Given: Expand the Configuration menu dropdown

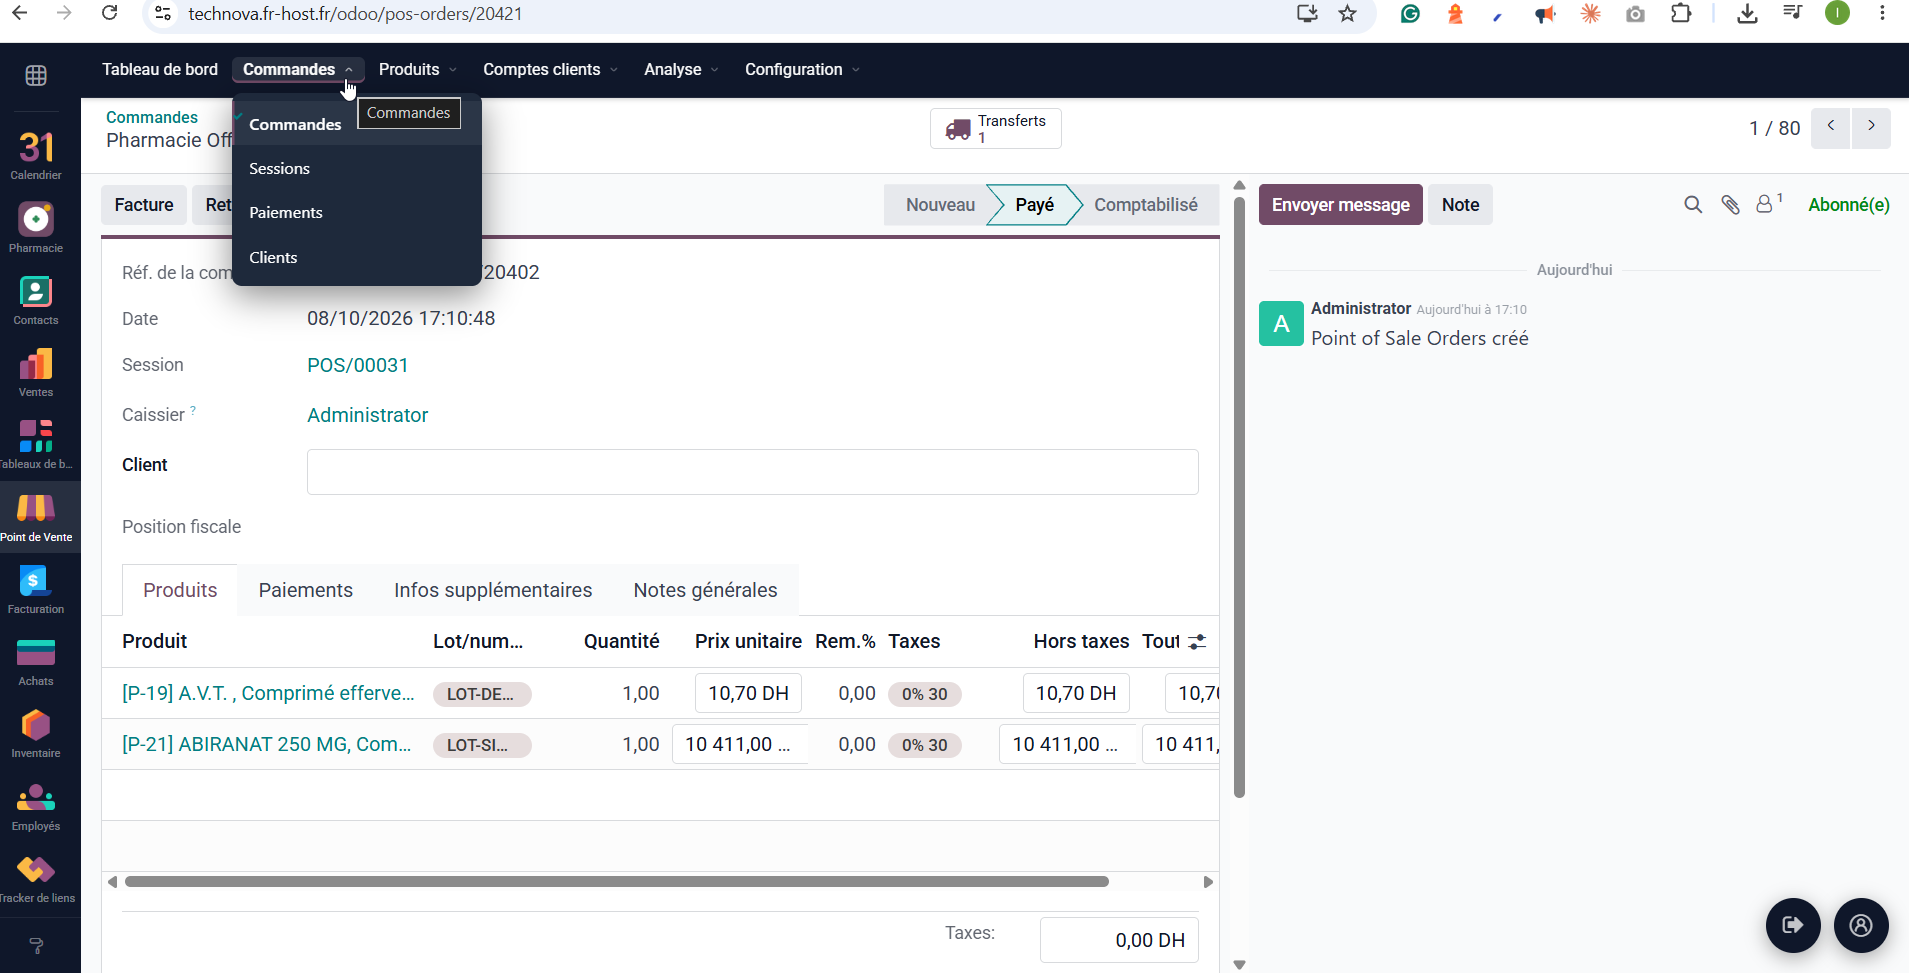Looking at the screenshot, I should [x=802, y=69].
